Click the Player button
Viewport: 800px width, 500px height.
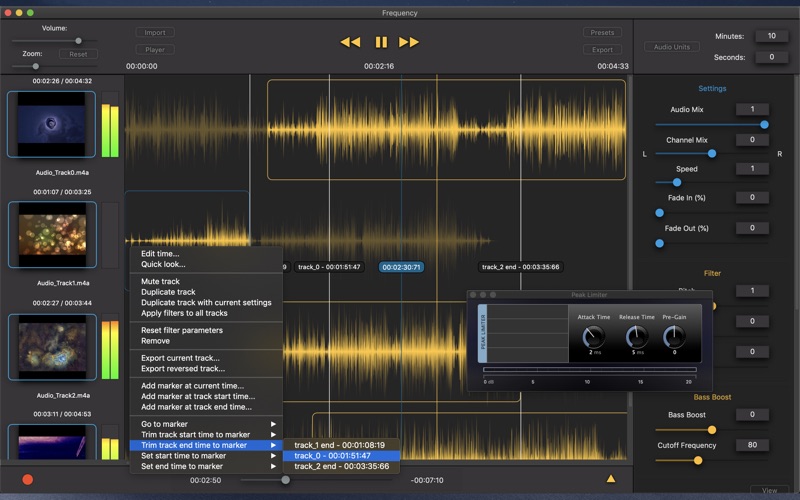pos(155,49)
